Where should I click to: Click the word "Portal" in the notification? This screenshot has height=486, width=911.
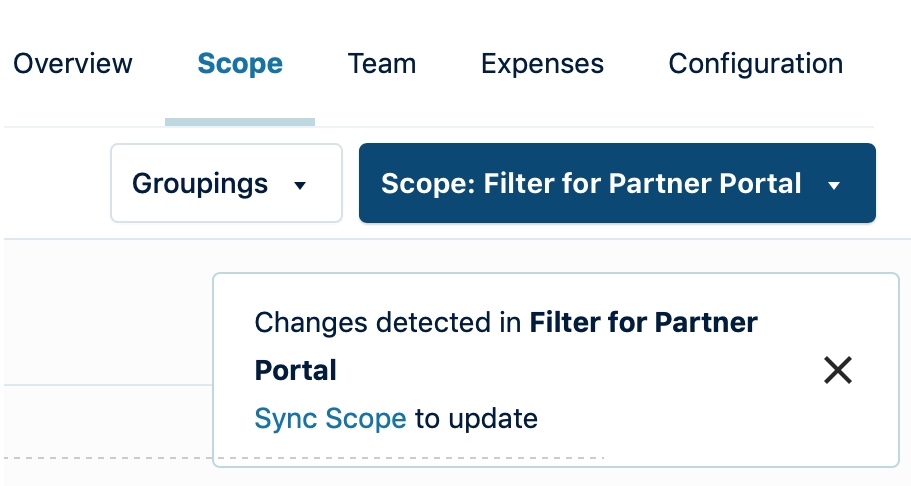click(x=295, y=370)
